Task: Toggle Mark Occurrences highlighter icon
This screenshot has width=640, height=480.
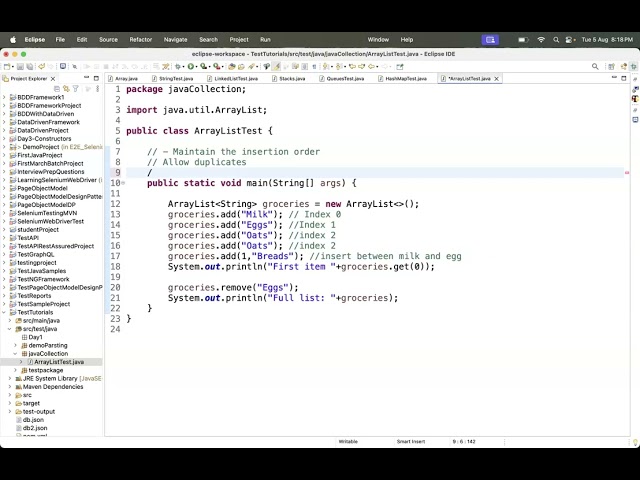Action: pos(276,66)
